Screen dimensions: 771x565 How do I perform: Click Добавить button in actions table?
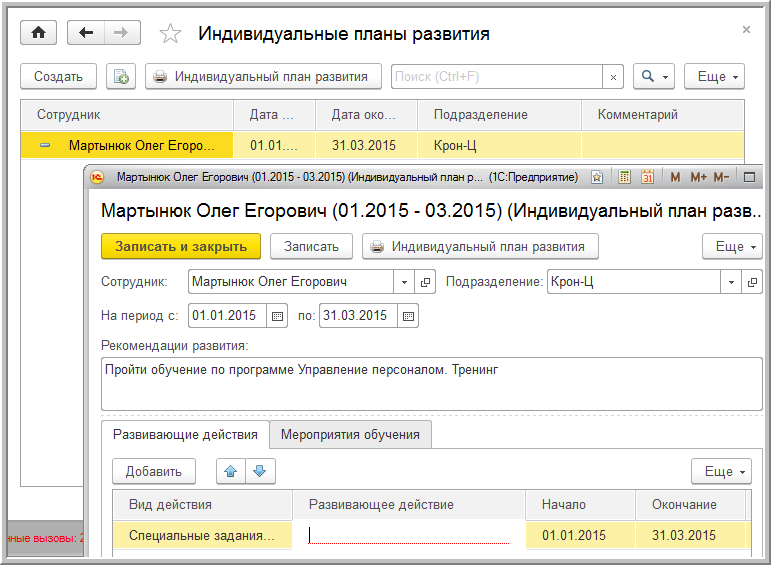coord(154,472)
